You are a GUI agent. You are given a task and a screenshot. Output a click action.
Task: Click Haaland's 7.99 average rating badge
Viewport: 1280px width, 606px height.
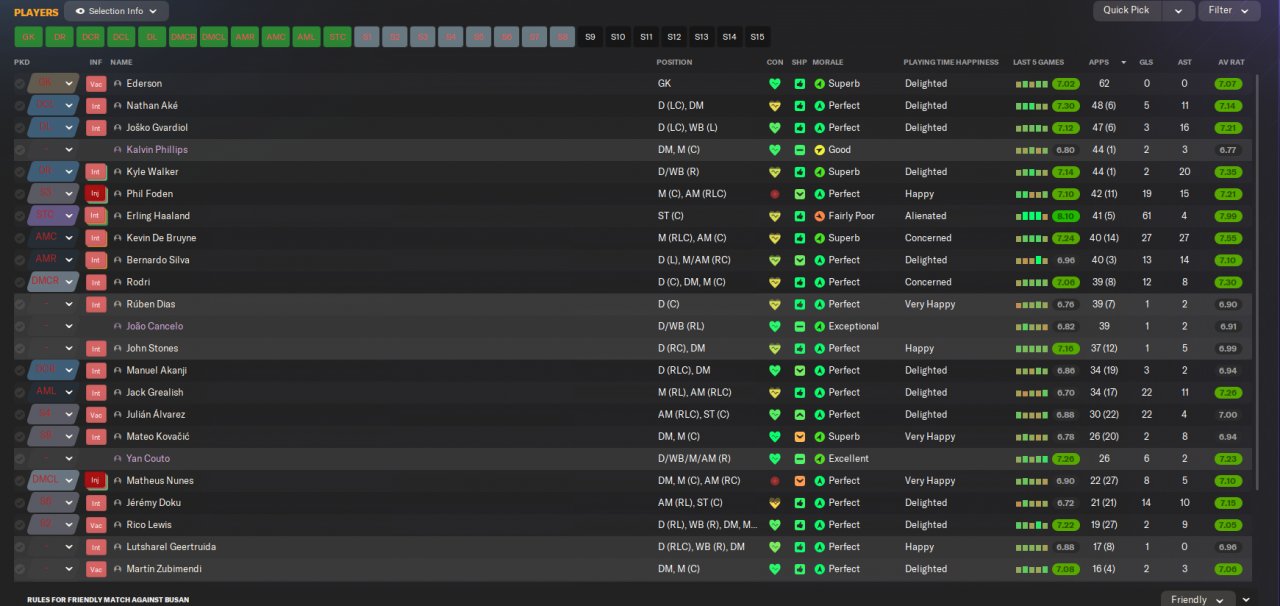point(1228,216)
